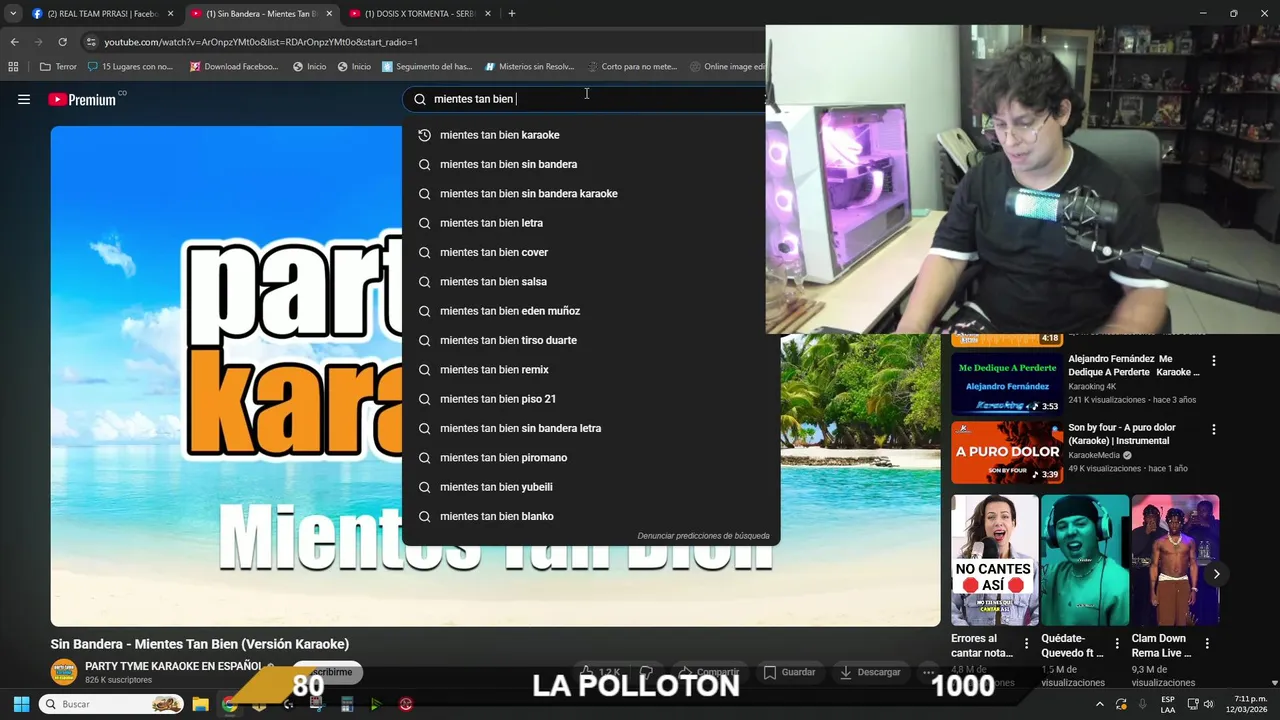Open the A PURO DOLOR video thumbnail

pyautogui.click(x=1007, y=452)
